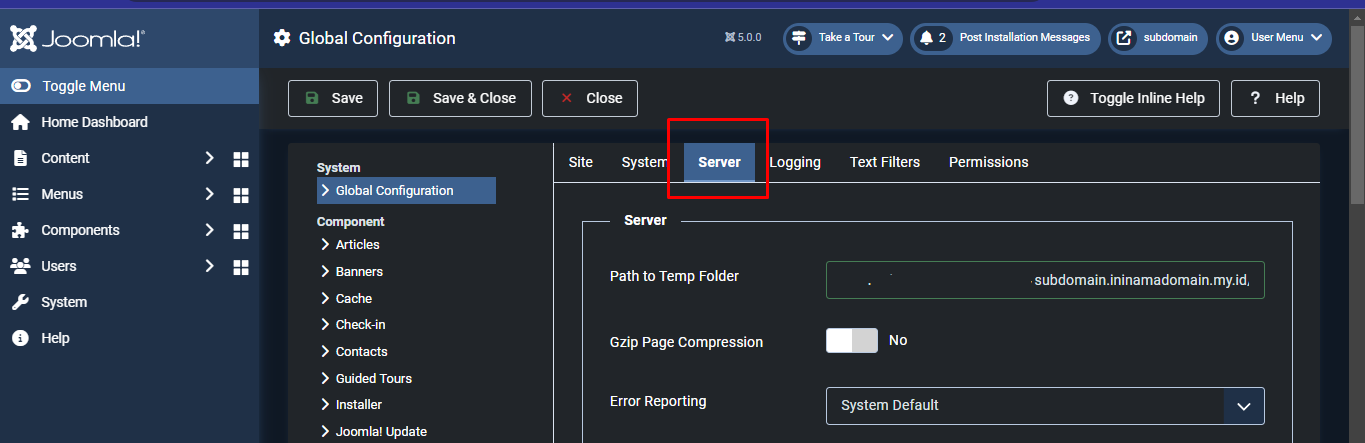Open Articles component configuration
This screenshot has height=443, width=1365.
coord(357,244)
